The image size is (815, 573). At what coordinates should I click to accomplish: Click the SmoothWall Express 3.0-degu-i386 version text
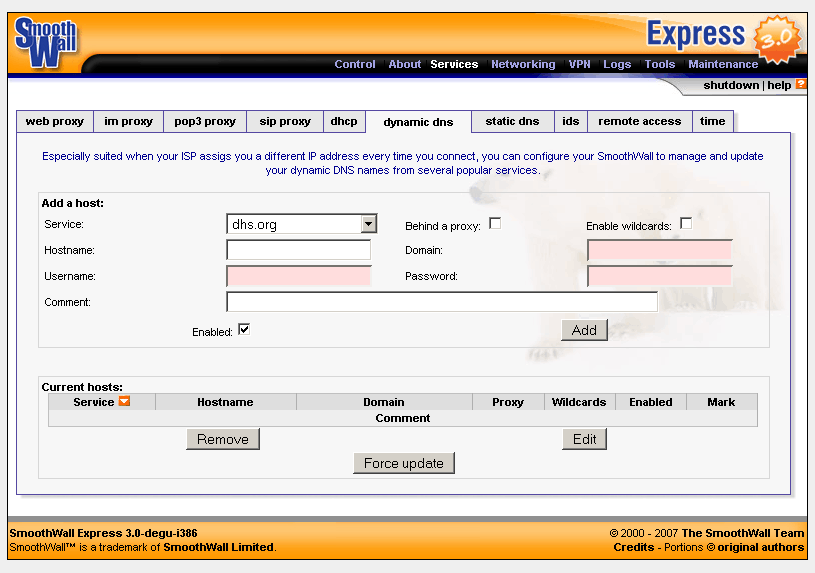pos(103,533)
